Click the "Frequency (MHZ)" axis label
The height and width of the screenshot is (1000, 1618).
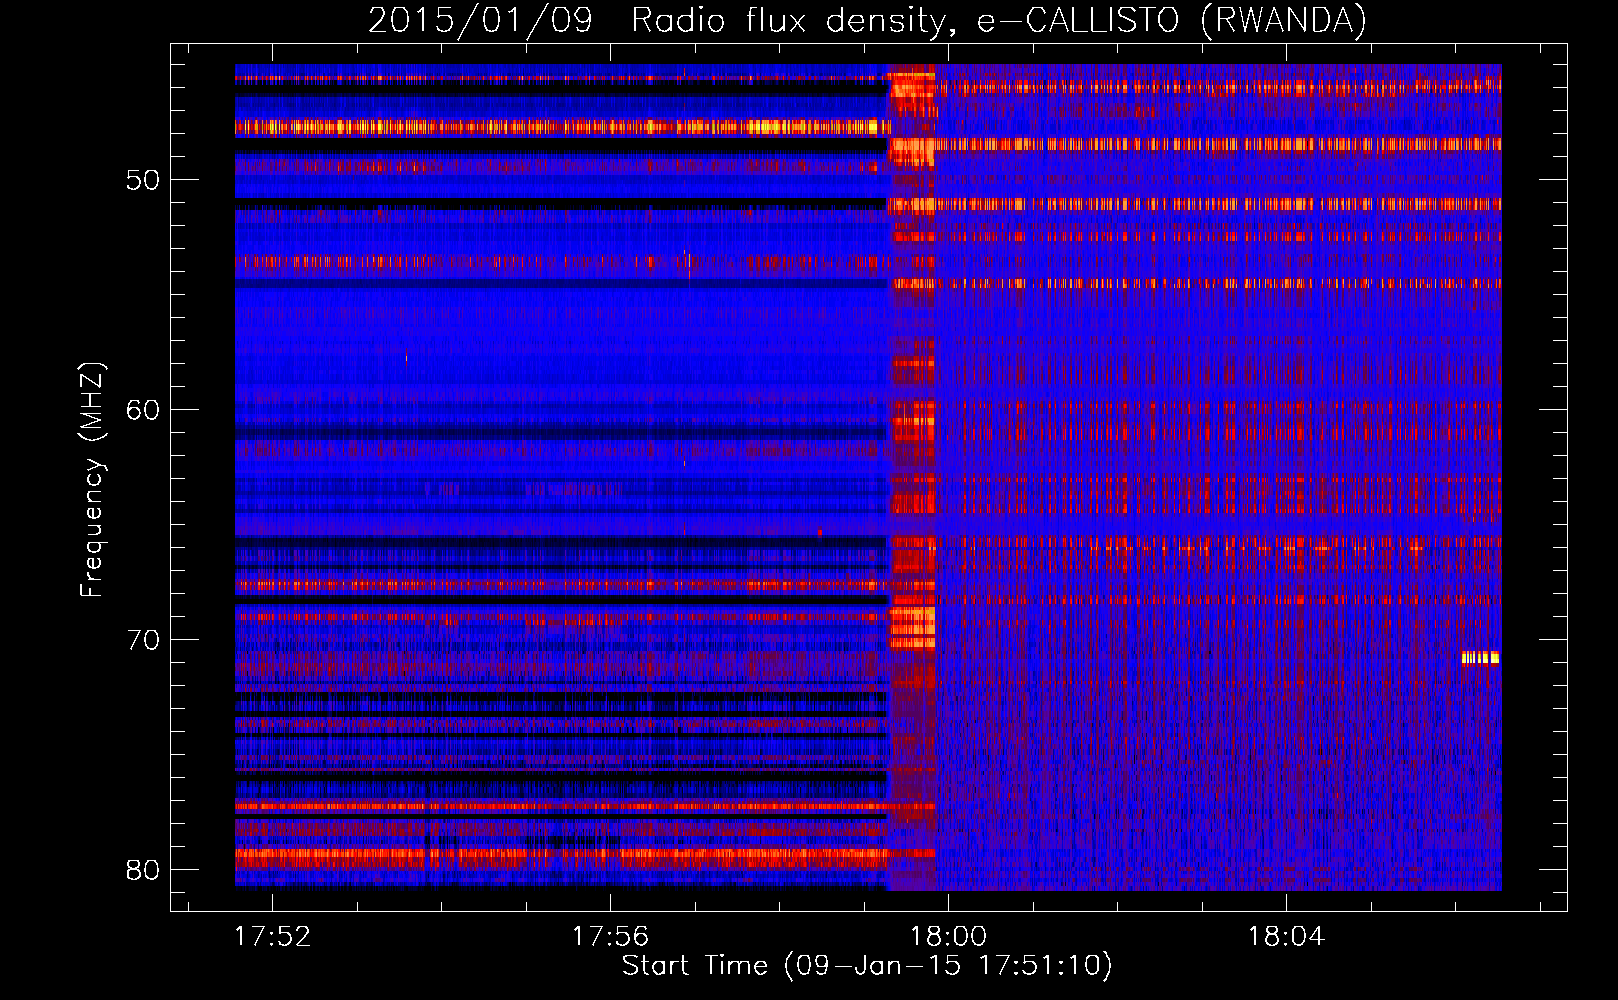tap(92, 479)
